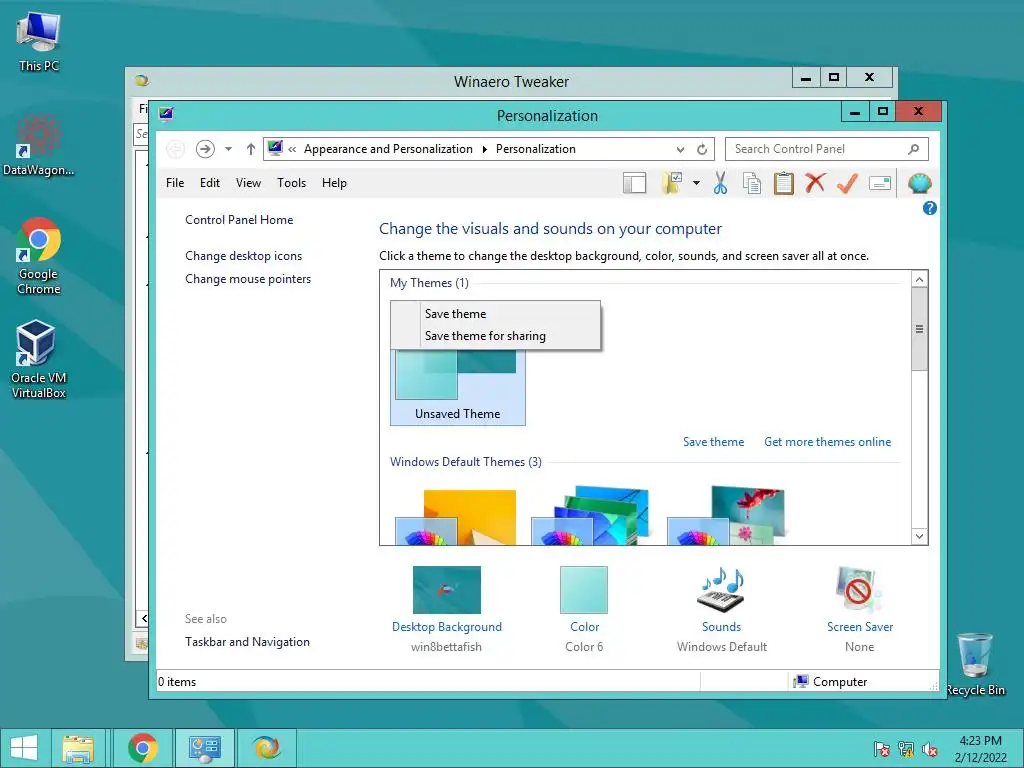This screenshot has width=1024, height=768.
Task: Open the Edit menu
Action: click(x=210, y=183)
